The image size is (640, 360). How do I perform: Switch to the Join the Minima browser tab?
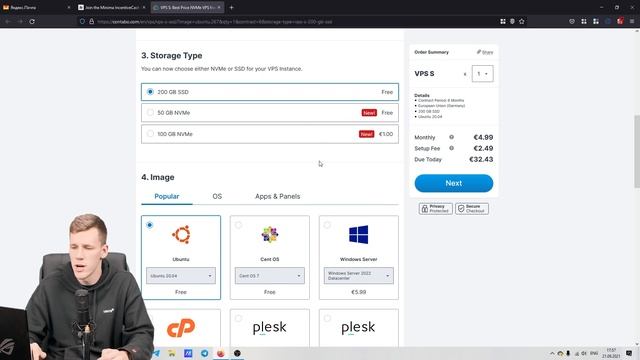(111, 7)
